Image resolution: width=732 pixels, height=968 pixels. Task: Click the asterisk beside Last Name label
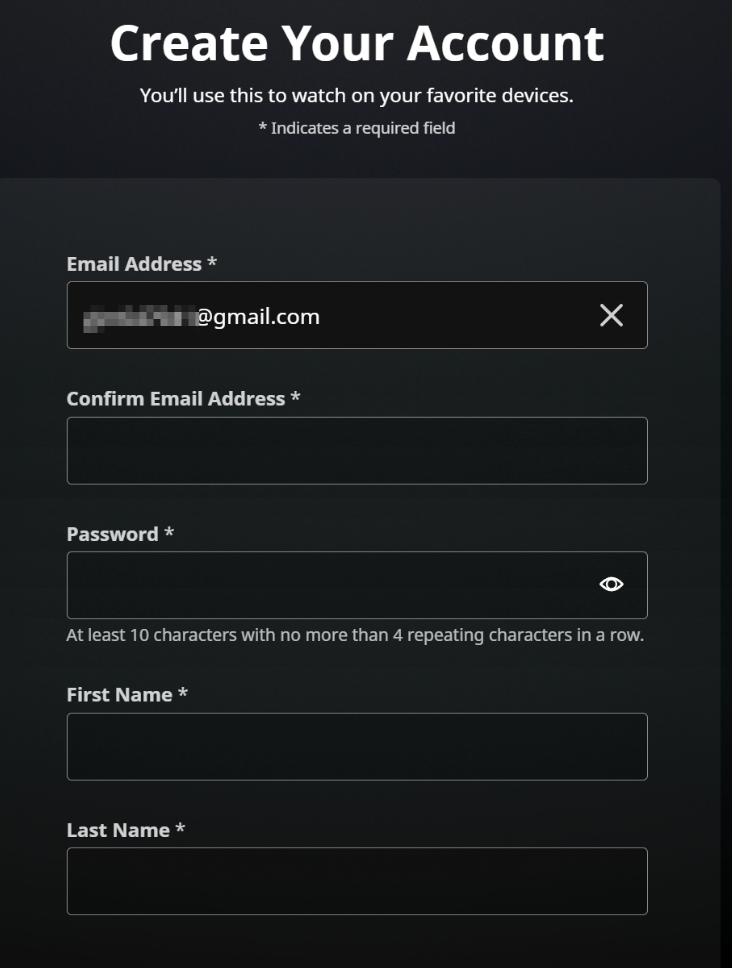pyautogui.click(x=180, y=830)
